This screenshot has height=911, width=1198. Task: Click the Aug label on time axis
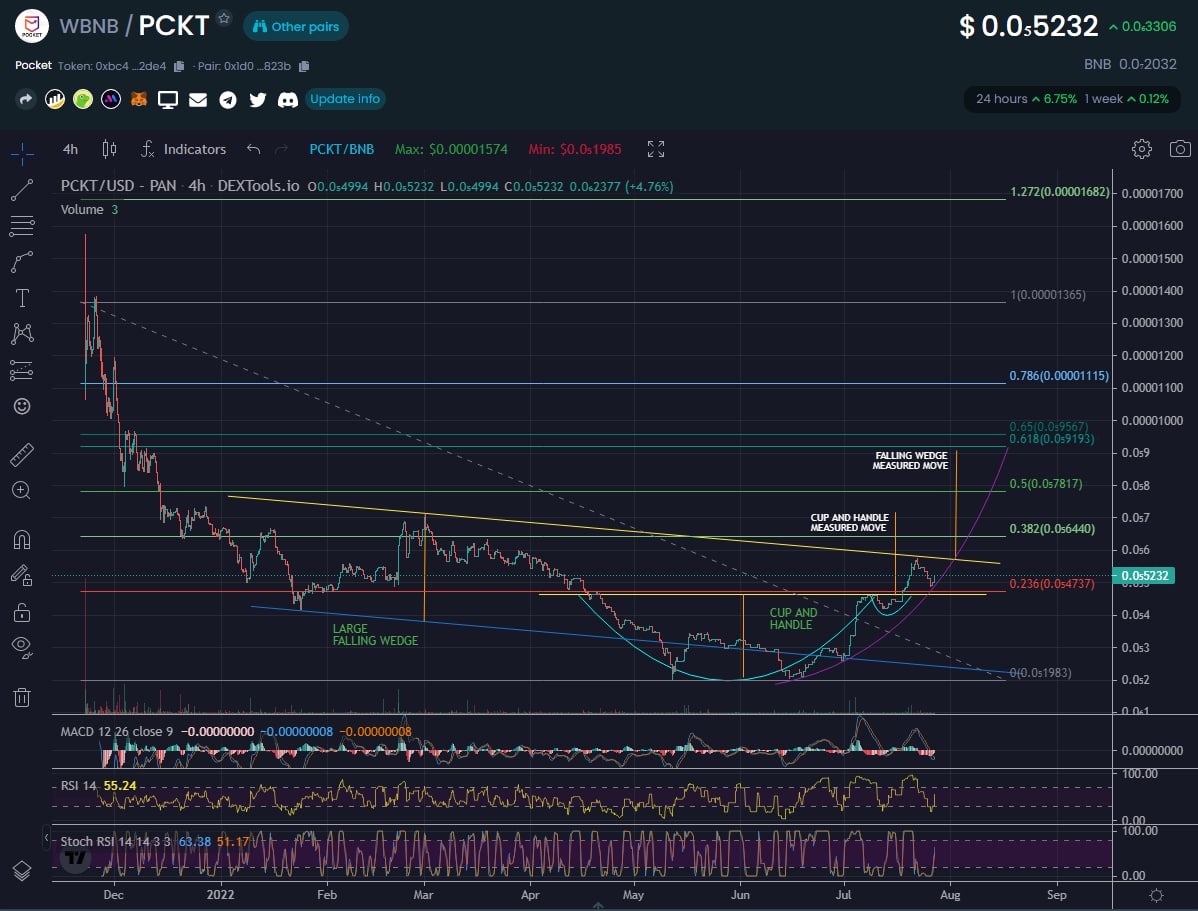coord(950,895)
